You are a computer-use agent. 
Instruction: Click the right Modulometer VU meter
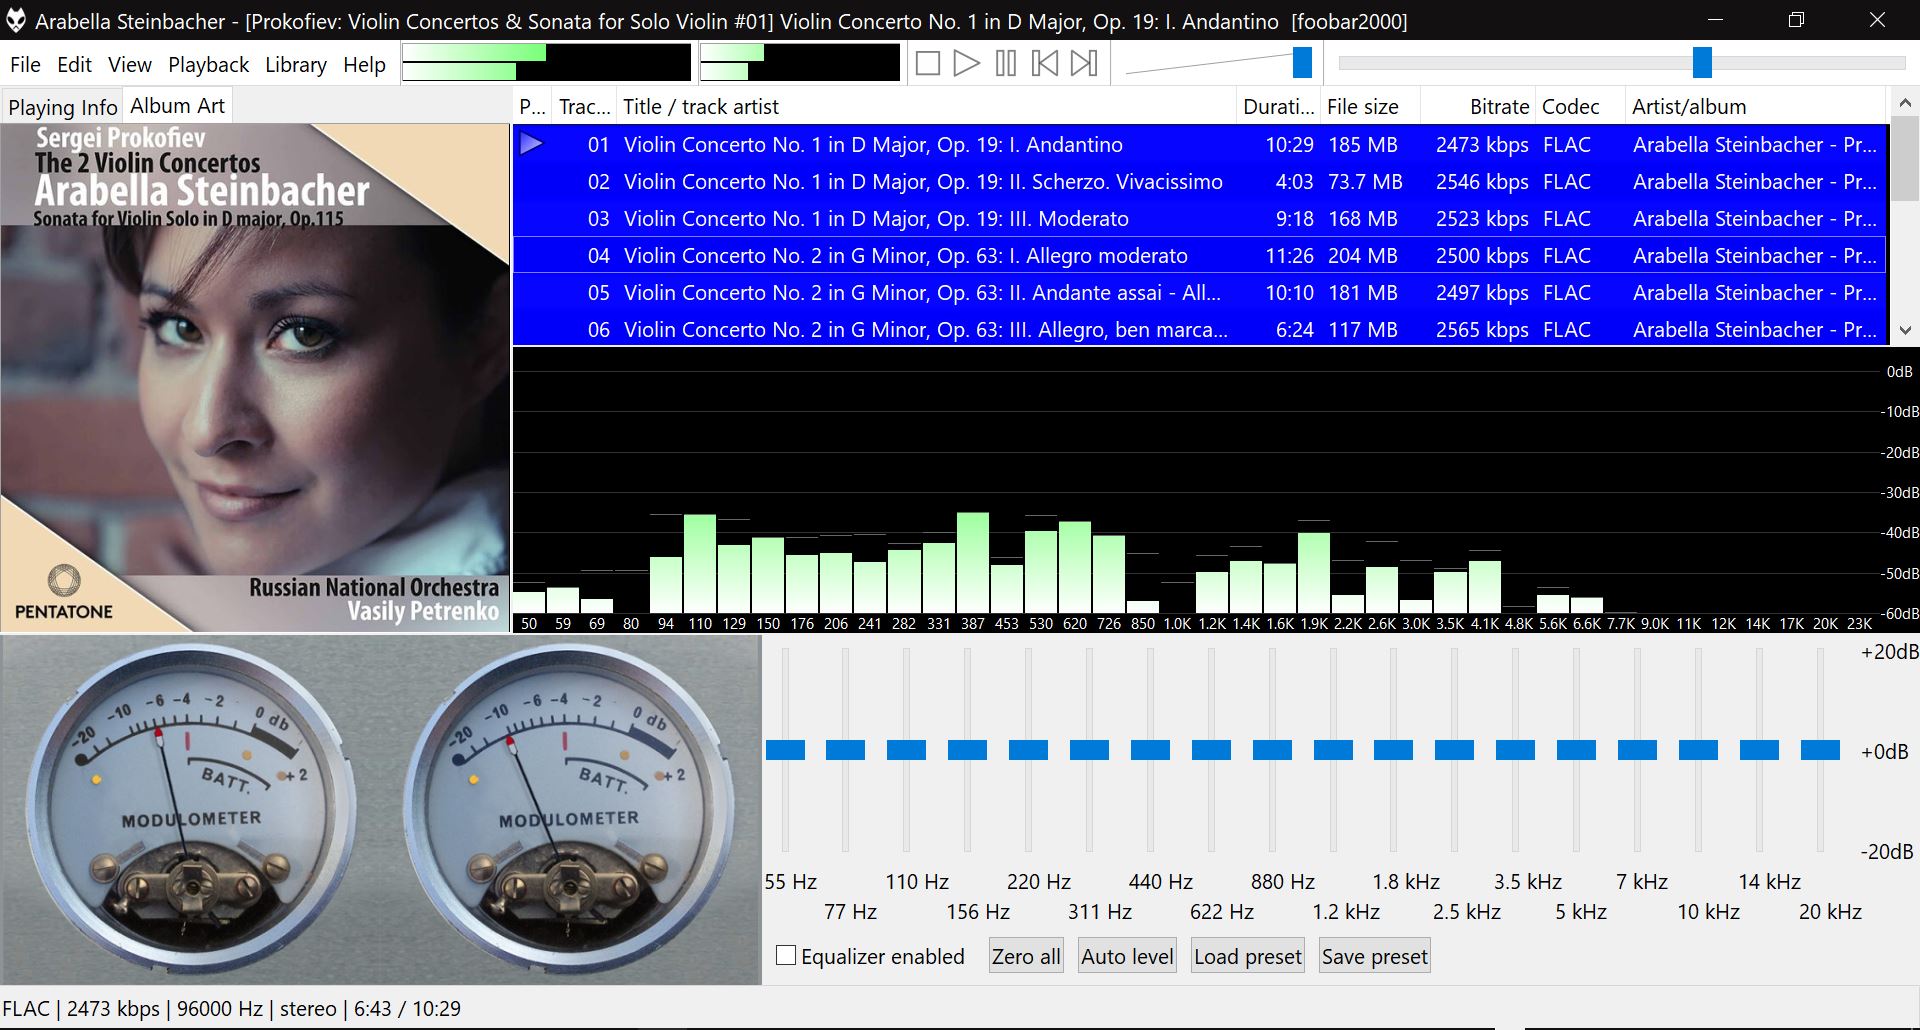[x=568, y=810]
